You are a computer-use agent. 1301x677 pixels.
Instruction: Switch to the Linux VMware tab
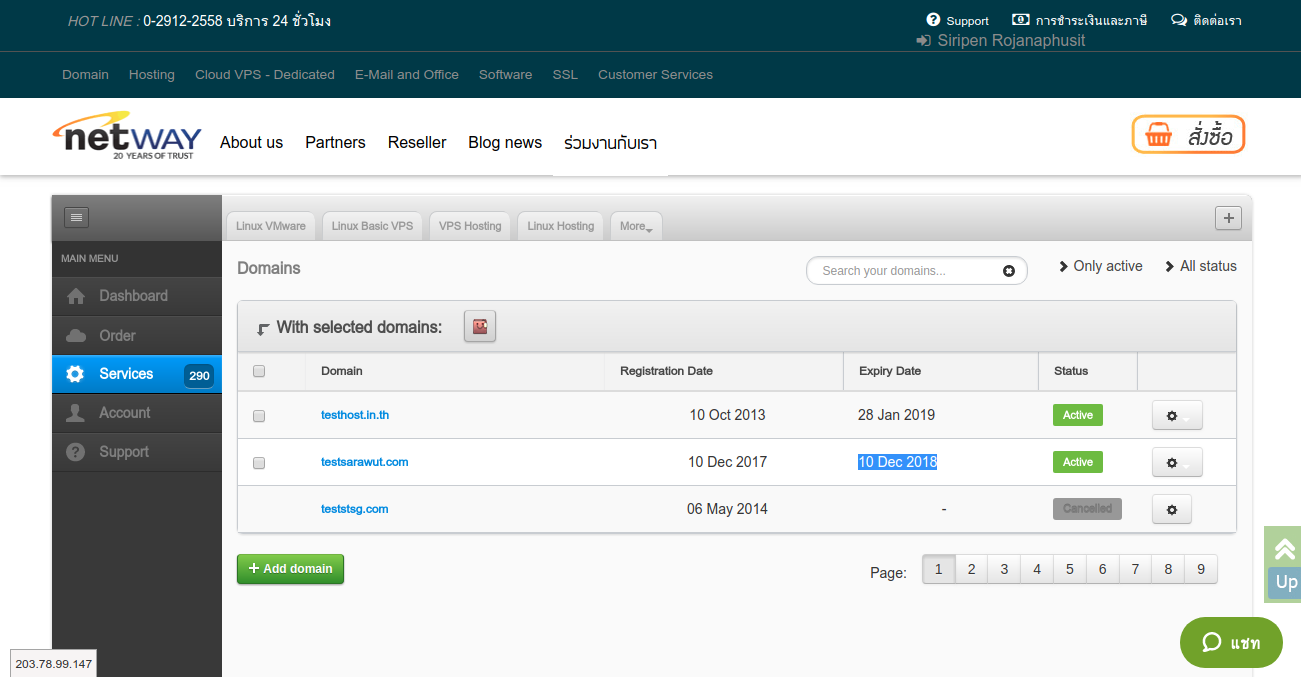[271, 226]
